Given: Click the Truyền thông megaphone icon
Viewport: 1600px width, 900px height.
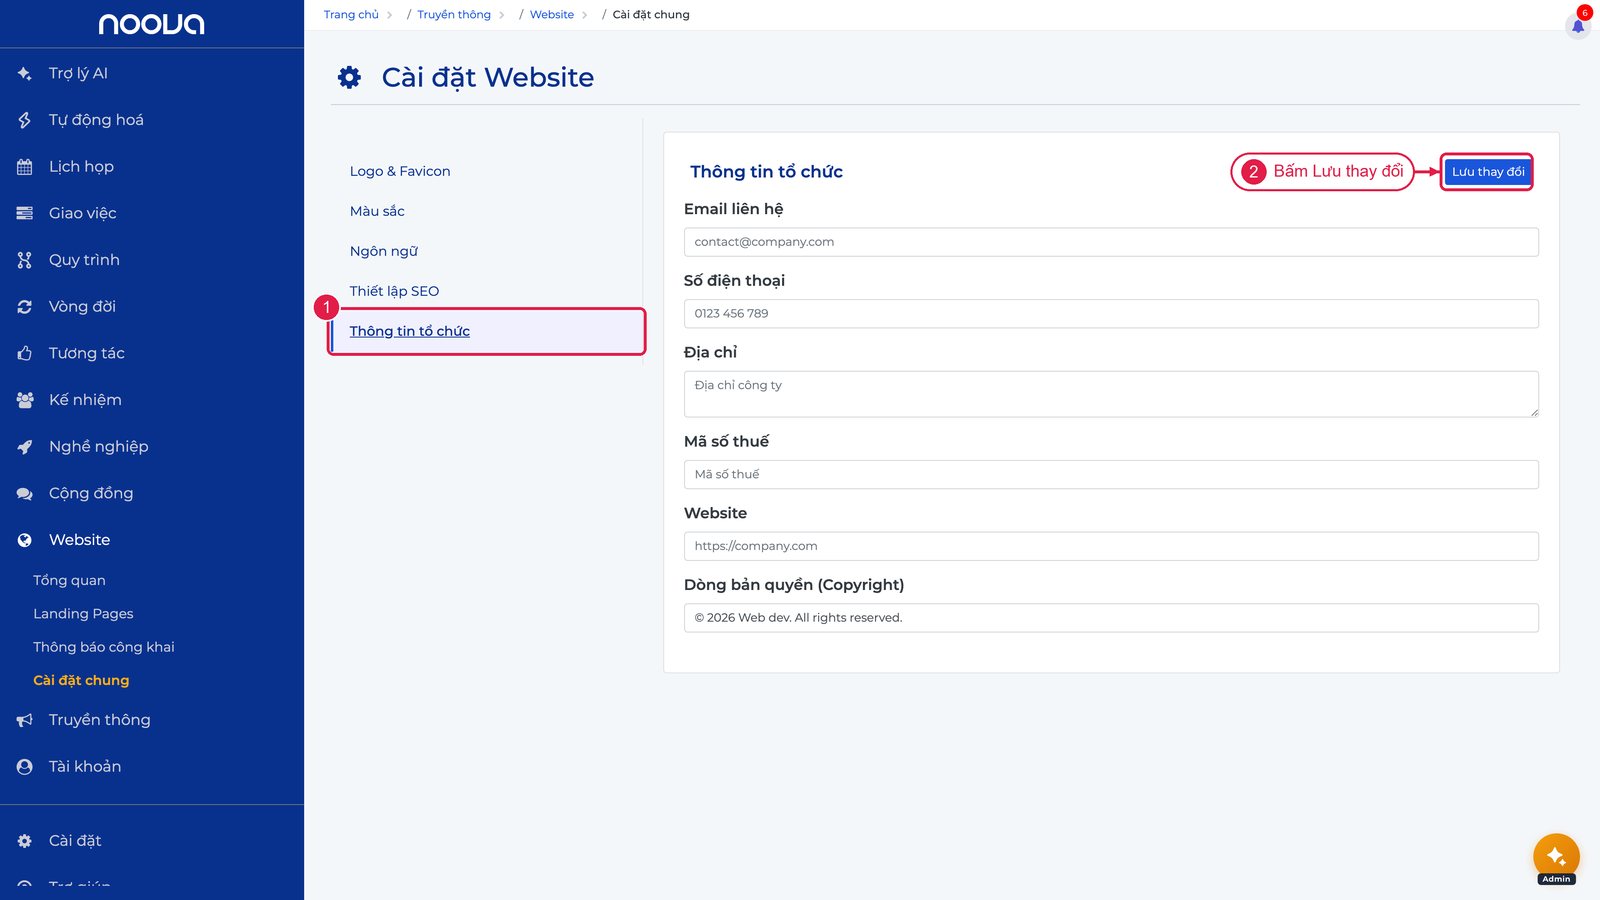Looking at the screenshot, I should pyautogui.click(x=24, y=720).
